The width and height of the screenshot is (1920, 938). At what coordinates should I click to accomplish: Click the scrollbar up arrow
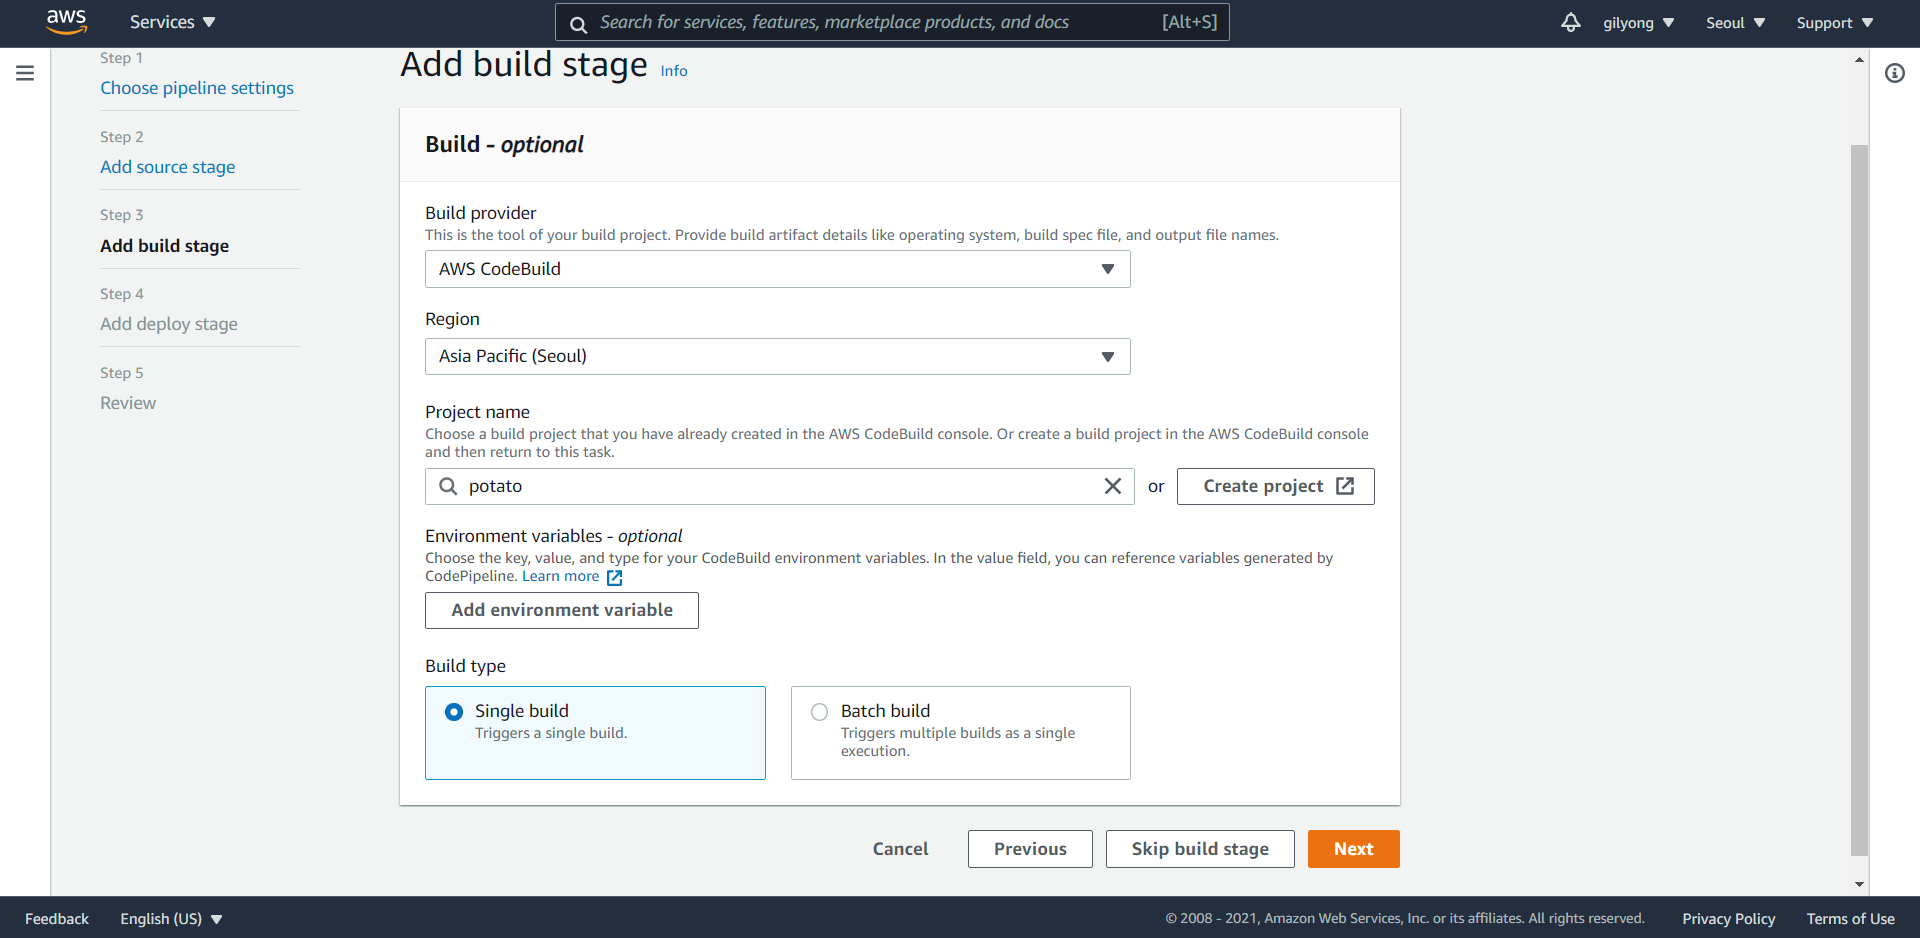click(1859, 60)
